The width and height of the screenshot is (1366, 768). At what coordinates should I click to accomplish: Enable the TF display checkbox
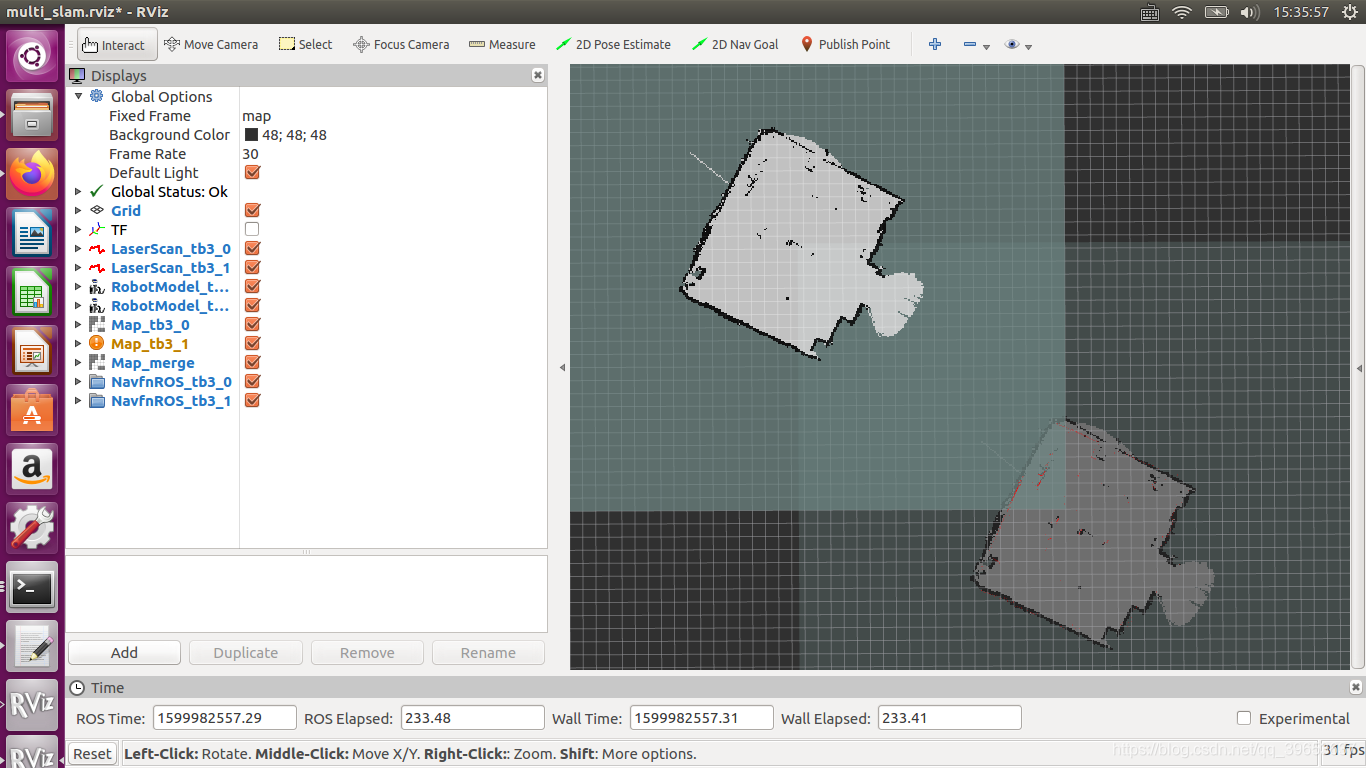[252, 229]
